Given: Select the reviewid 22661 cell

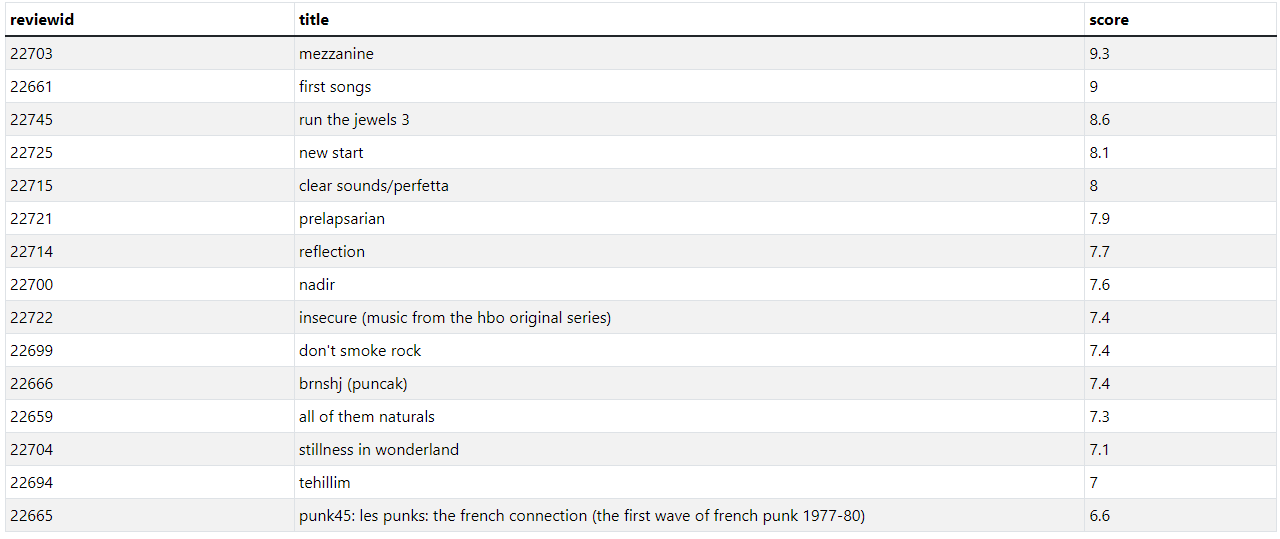Looking at the screenshot, I should [150, 87].
